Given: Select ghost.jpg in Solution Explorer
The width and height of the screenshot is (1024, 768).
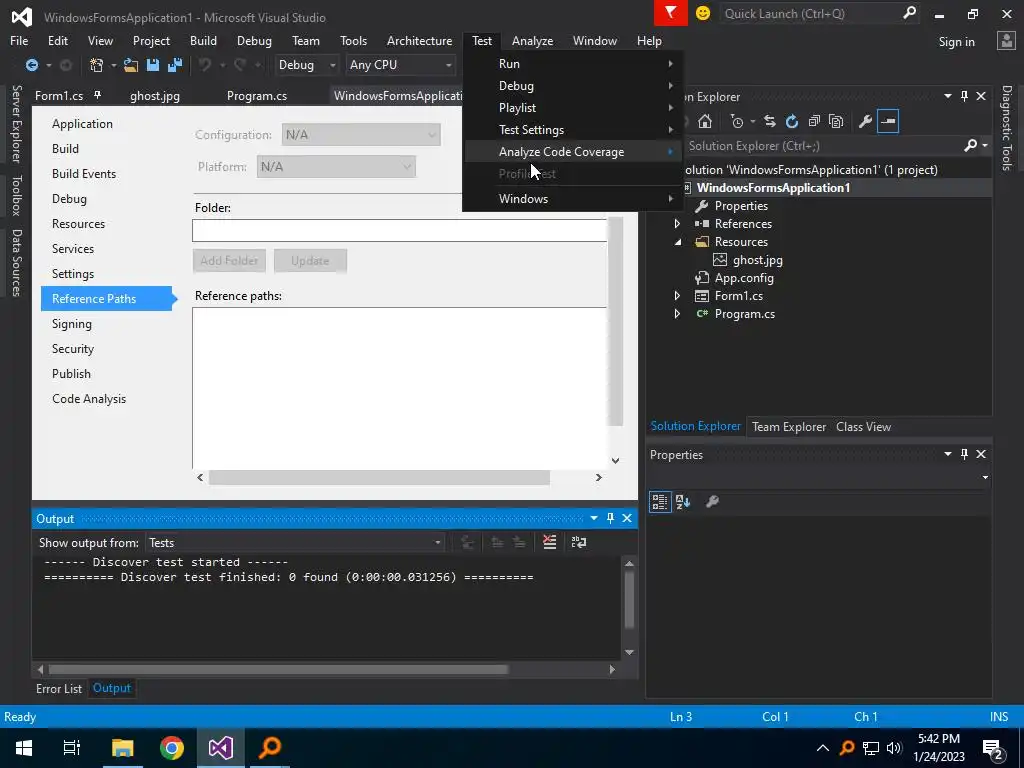Looking at the screenshot, I should [758, 260].
